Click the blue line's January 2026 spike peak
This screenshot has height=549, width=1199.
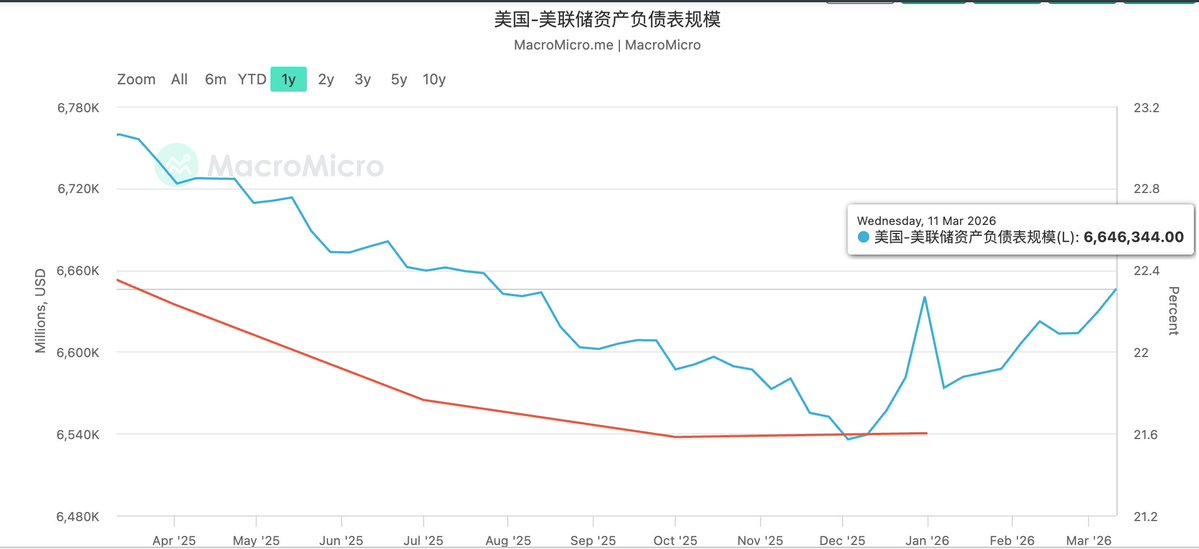924,297
